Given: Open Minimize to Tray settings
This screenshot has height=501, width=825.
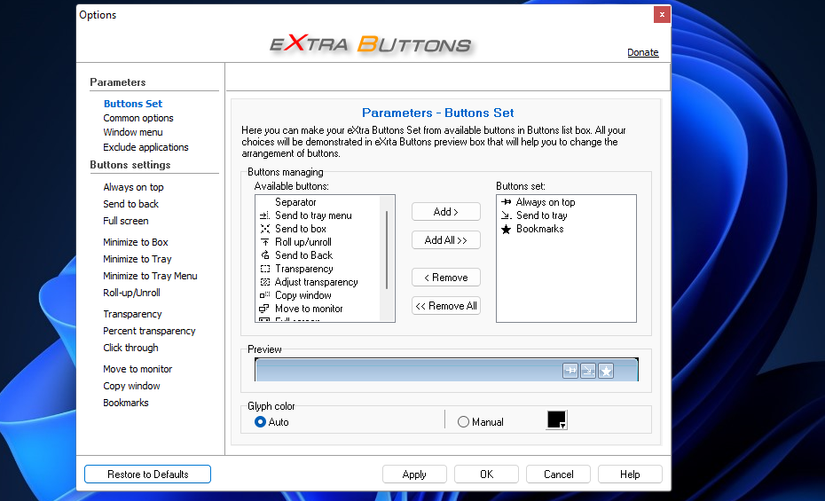Looking at the screenshot, I should pyautogui.click(x=137, y=259).
